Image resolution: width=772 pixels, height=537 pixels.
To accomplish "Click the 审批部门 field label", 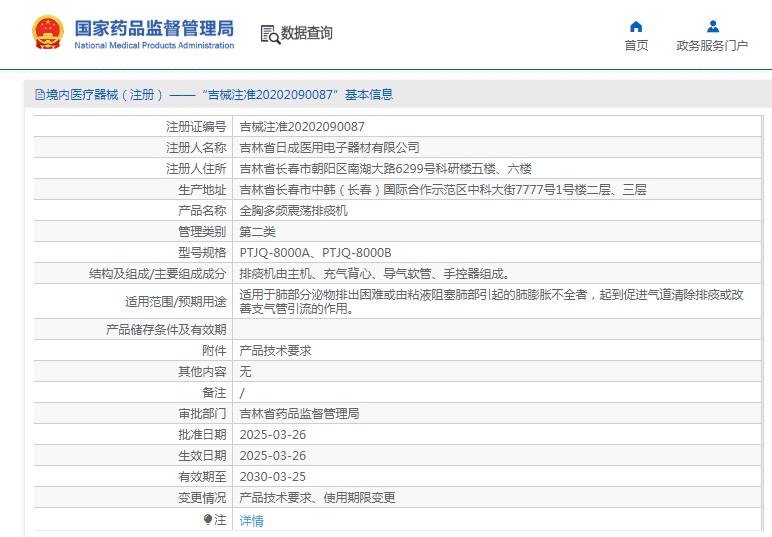I will [x=202, y=414].
